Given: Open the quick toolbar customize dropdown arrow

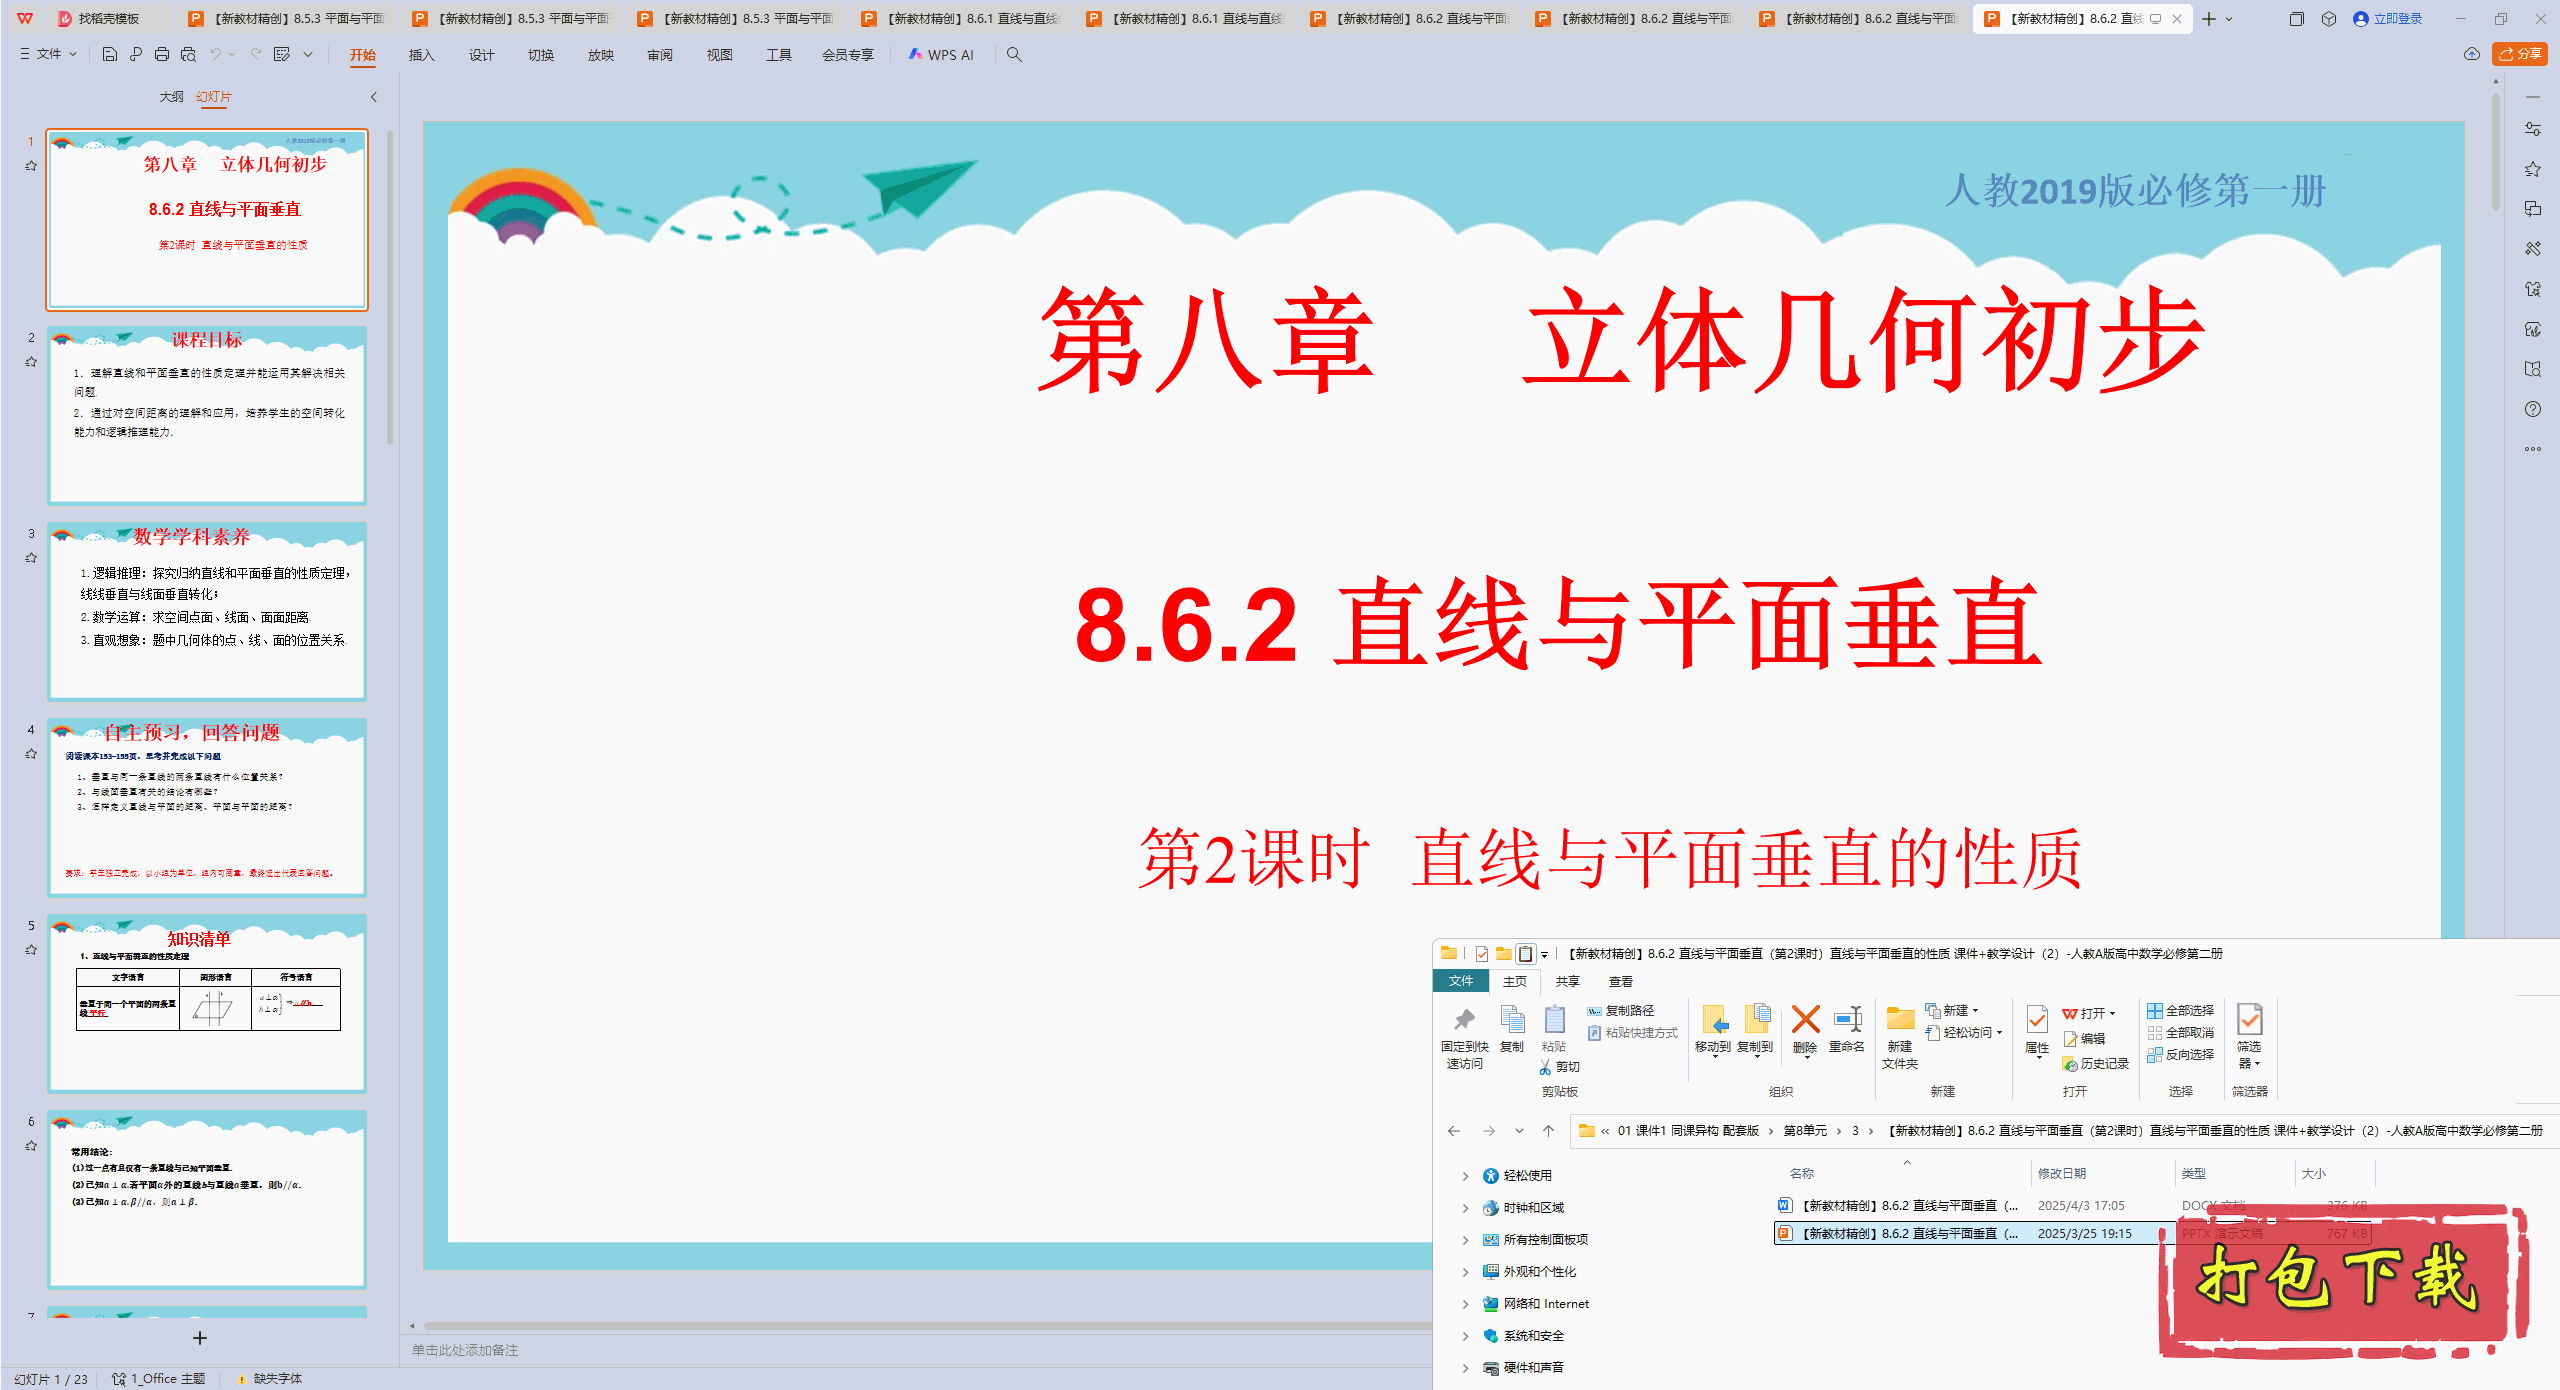Looking at the screenshot, I should click(x=308, y=55).
